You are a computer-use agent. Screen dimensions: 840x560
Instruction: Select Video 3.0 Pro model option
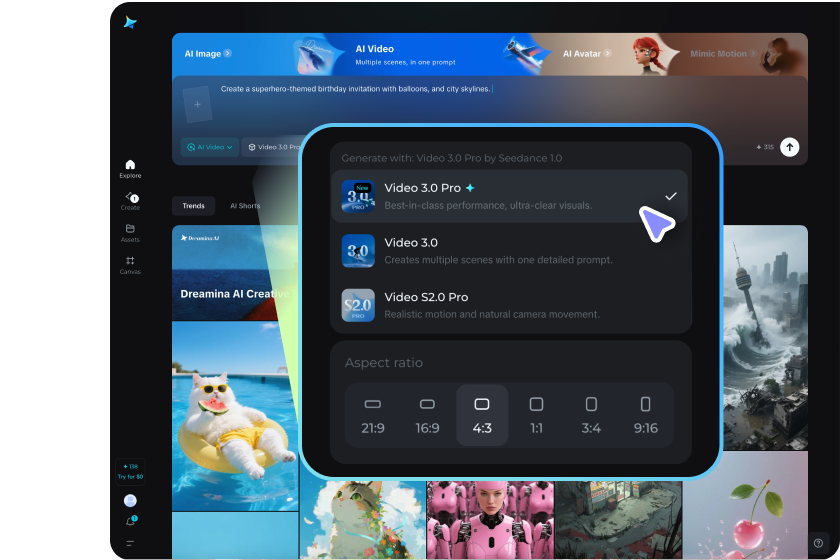coord(509,196)
